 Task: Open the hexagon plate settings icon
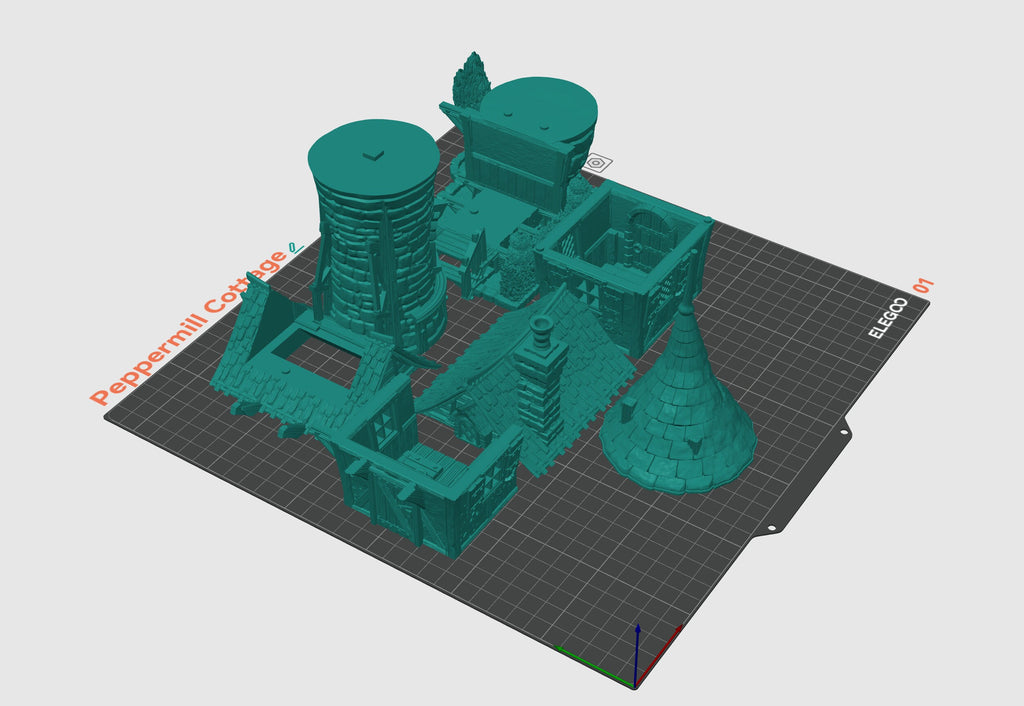coord(597,162)
